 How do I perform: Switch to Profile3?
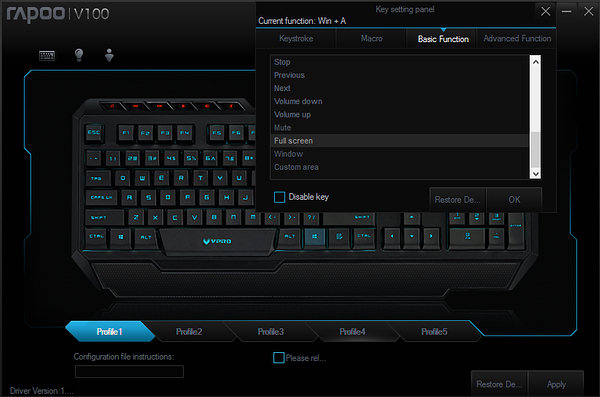(x=271, y=332)
